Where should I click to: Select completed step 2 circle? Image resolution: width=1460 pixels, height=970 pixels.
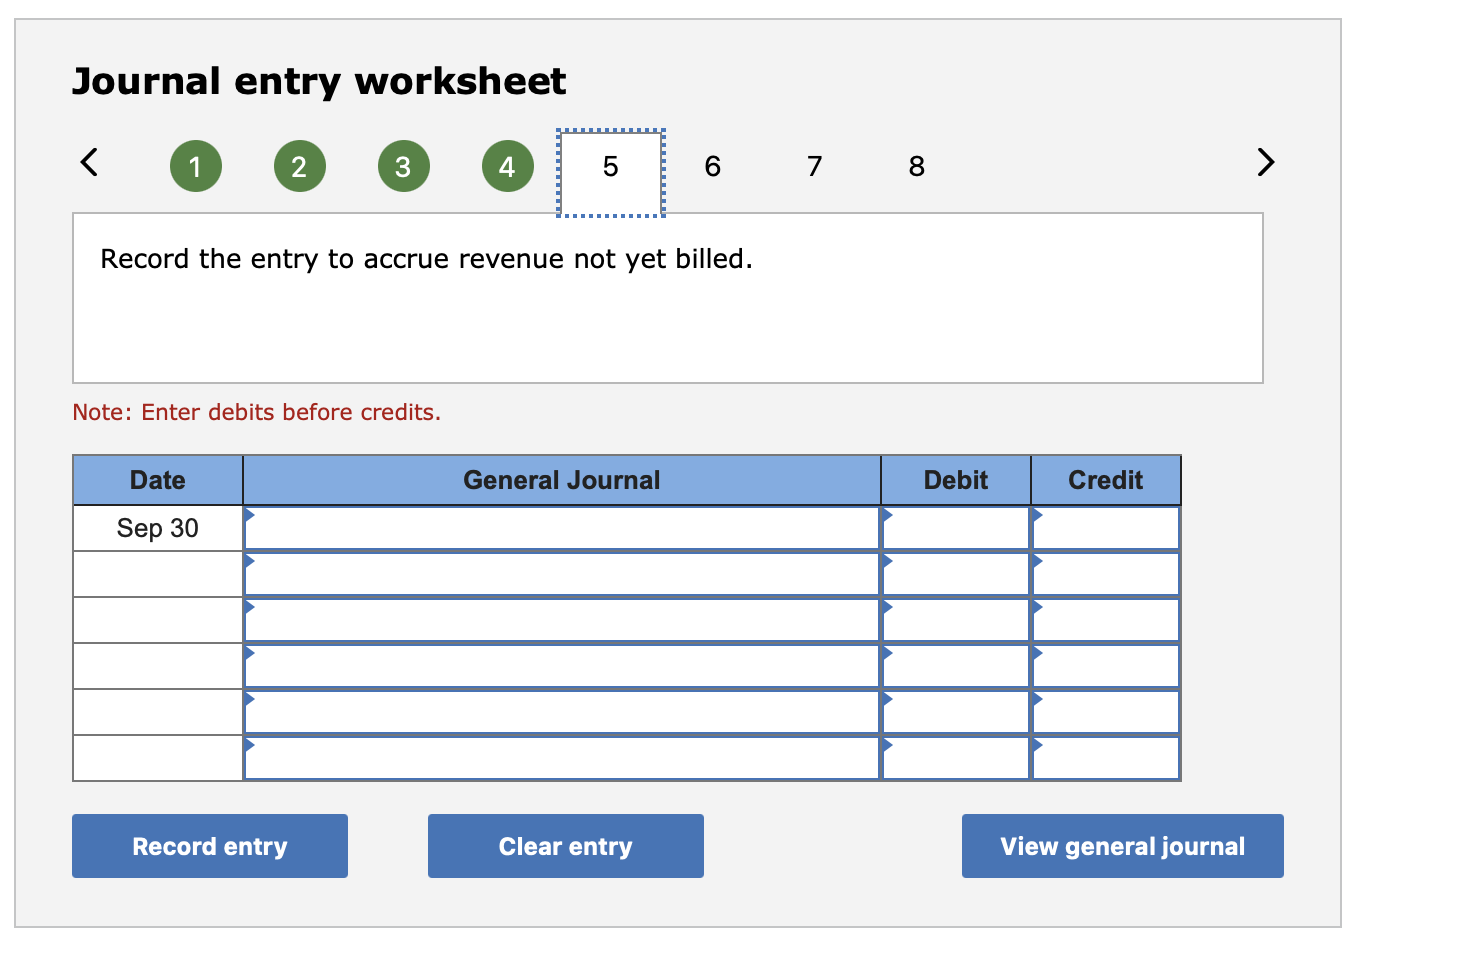299,166
